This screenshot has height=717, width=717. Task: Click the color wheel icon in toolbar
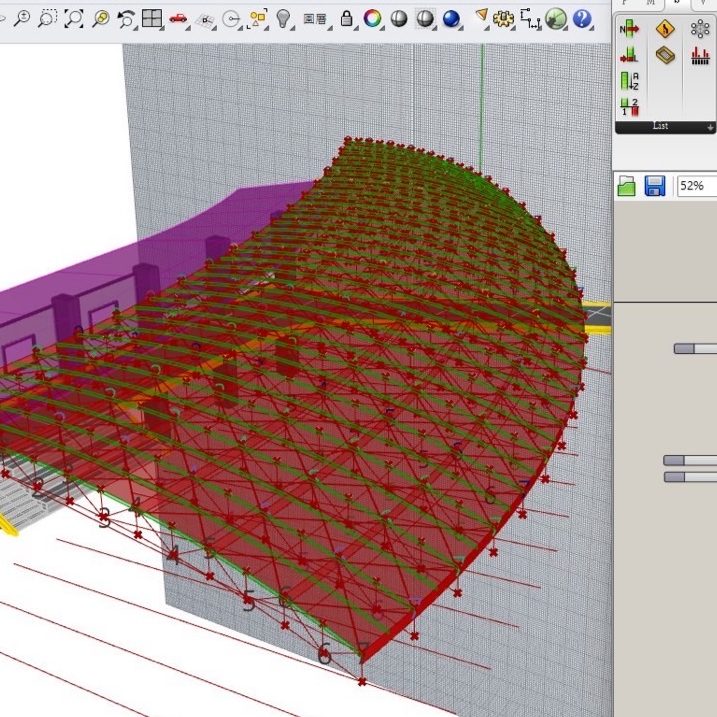click(372, 18)
